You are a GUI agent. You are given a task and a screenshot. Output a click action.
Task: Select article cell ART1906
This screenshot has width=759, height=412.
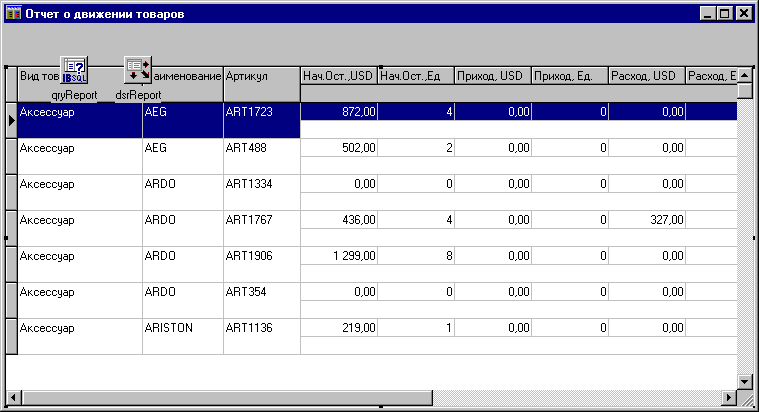tap(262, 264)
